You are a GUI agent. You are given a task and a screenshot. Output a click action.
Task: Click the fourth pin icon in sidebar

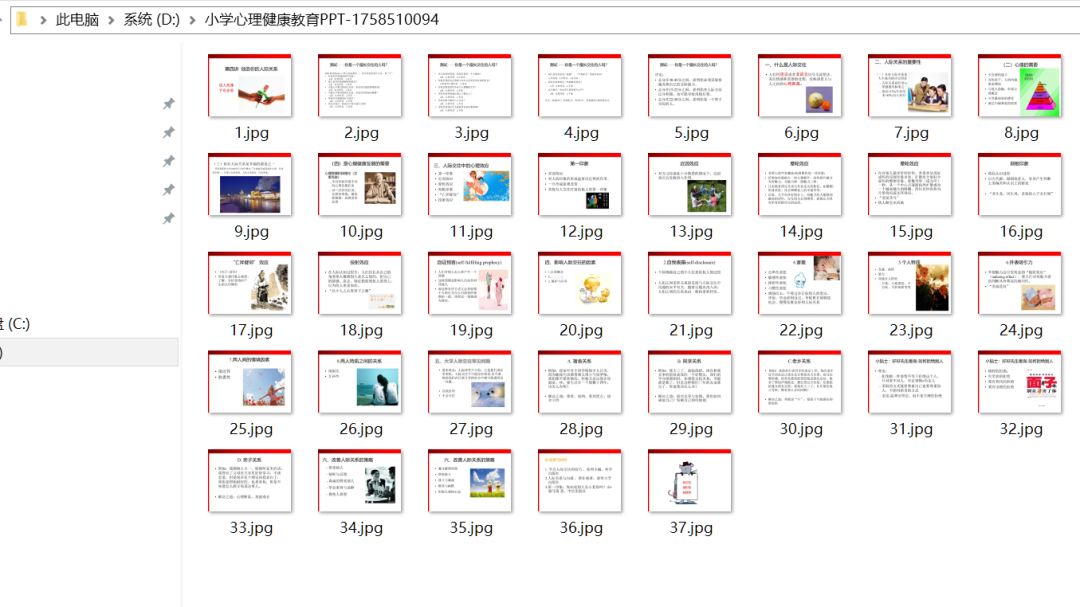click(168, 190)
